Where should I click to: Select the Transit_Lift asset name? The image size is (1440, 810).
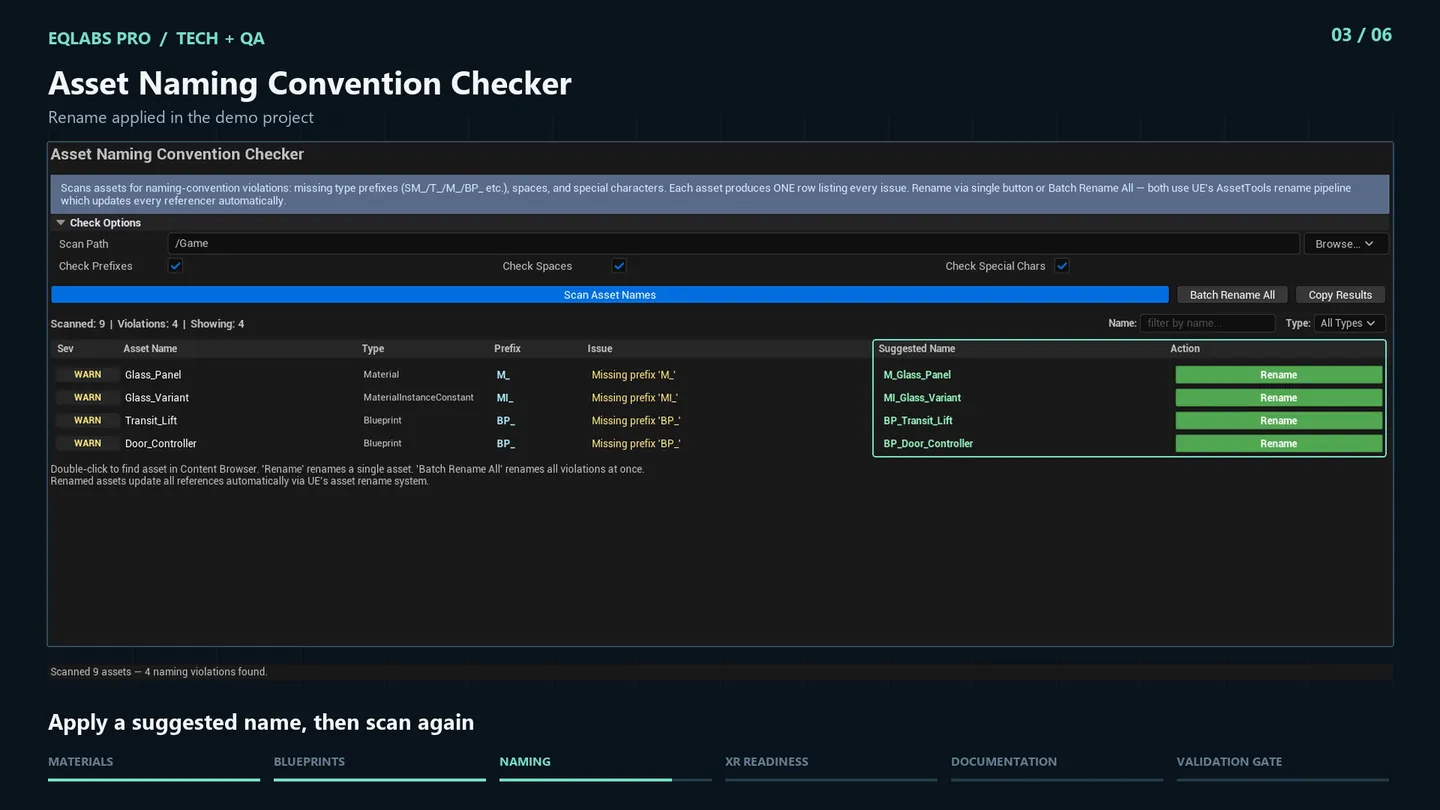pos(151,421)
